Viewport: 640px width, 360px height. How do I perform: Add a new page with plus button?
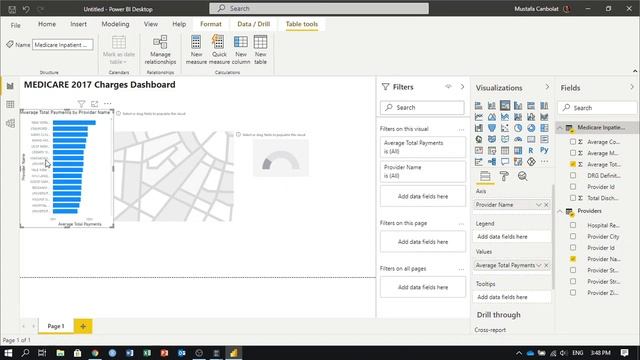pos(83,326)
